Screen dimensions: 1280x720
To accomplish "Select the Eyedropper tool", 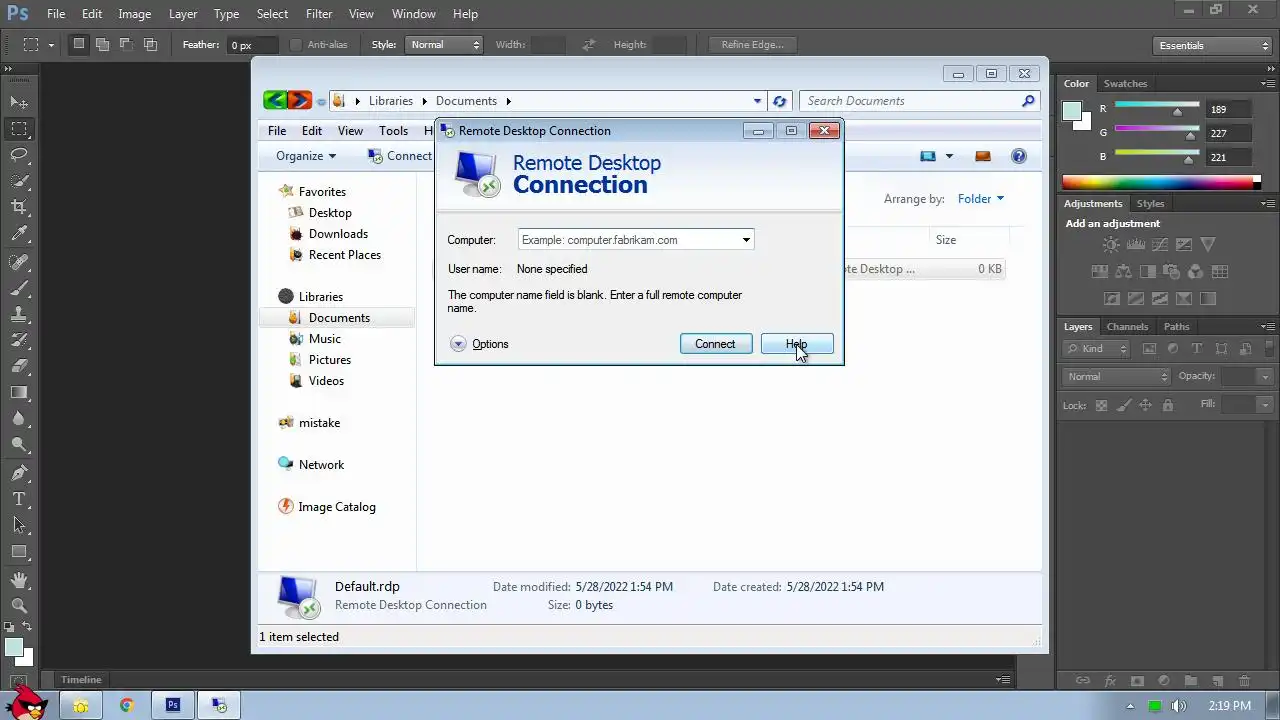I will (x=19, y=233).
